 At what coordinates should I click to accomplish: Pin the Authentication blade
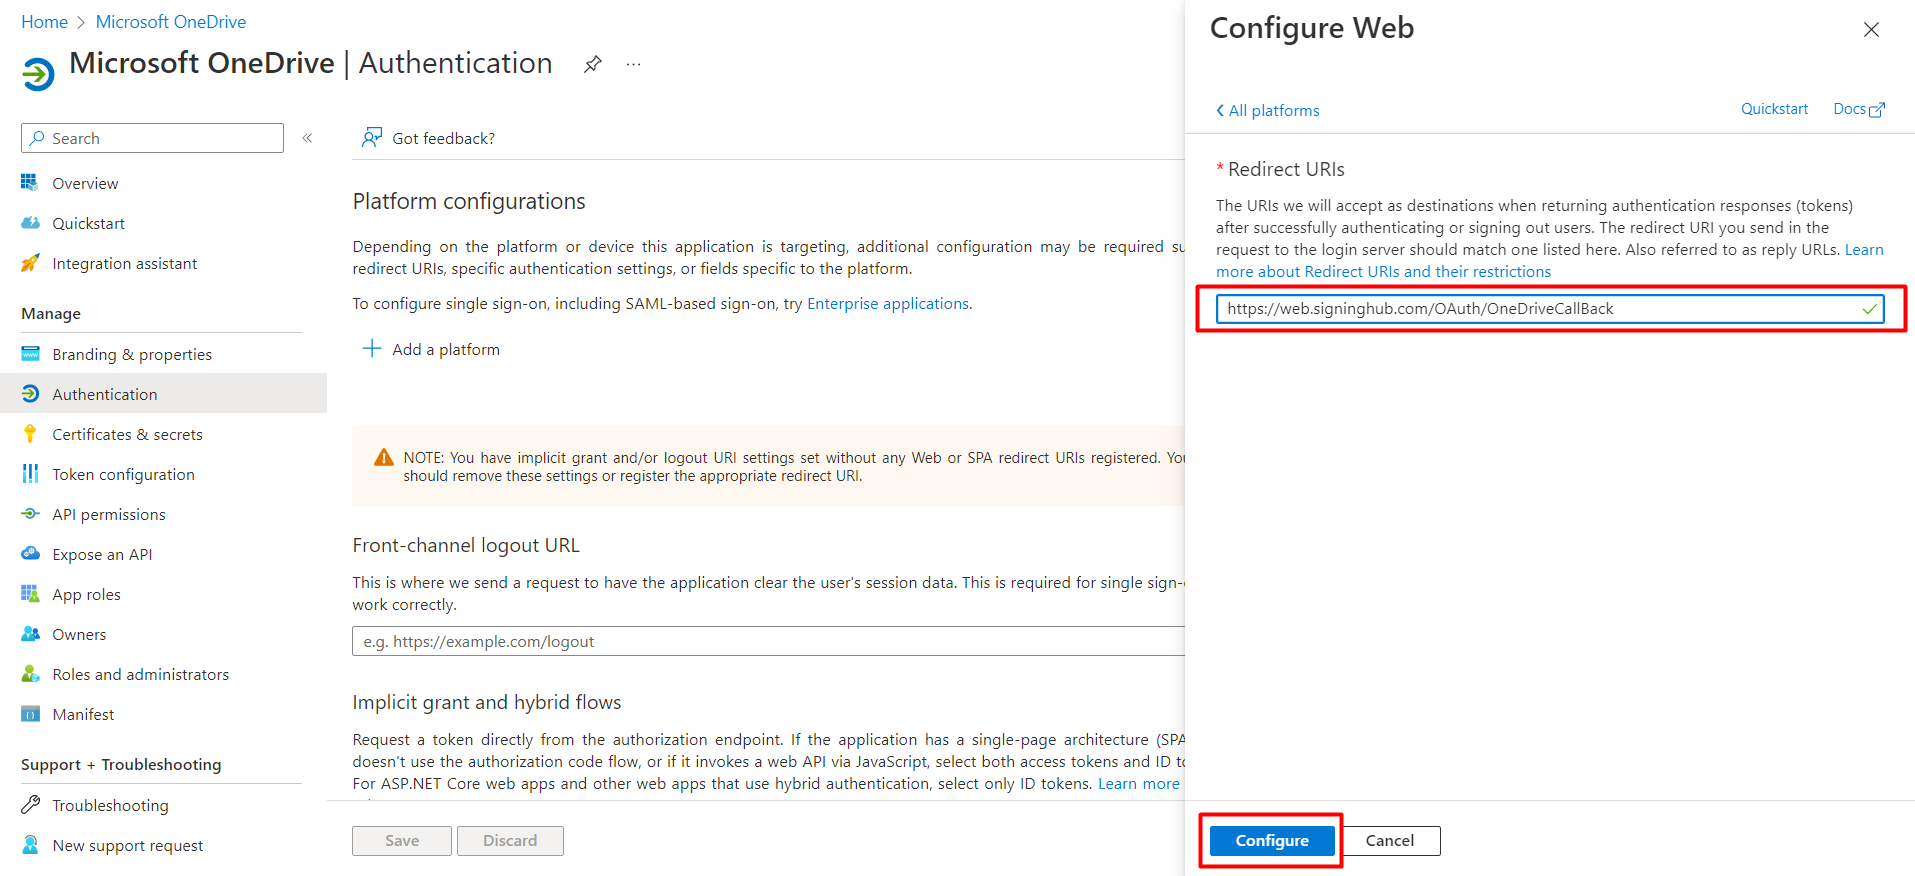tap(593, 64)
